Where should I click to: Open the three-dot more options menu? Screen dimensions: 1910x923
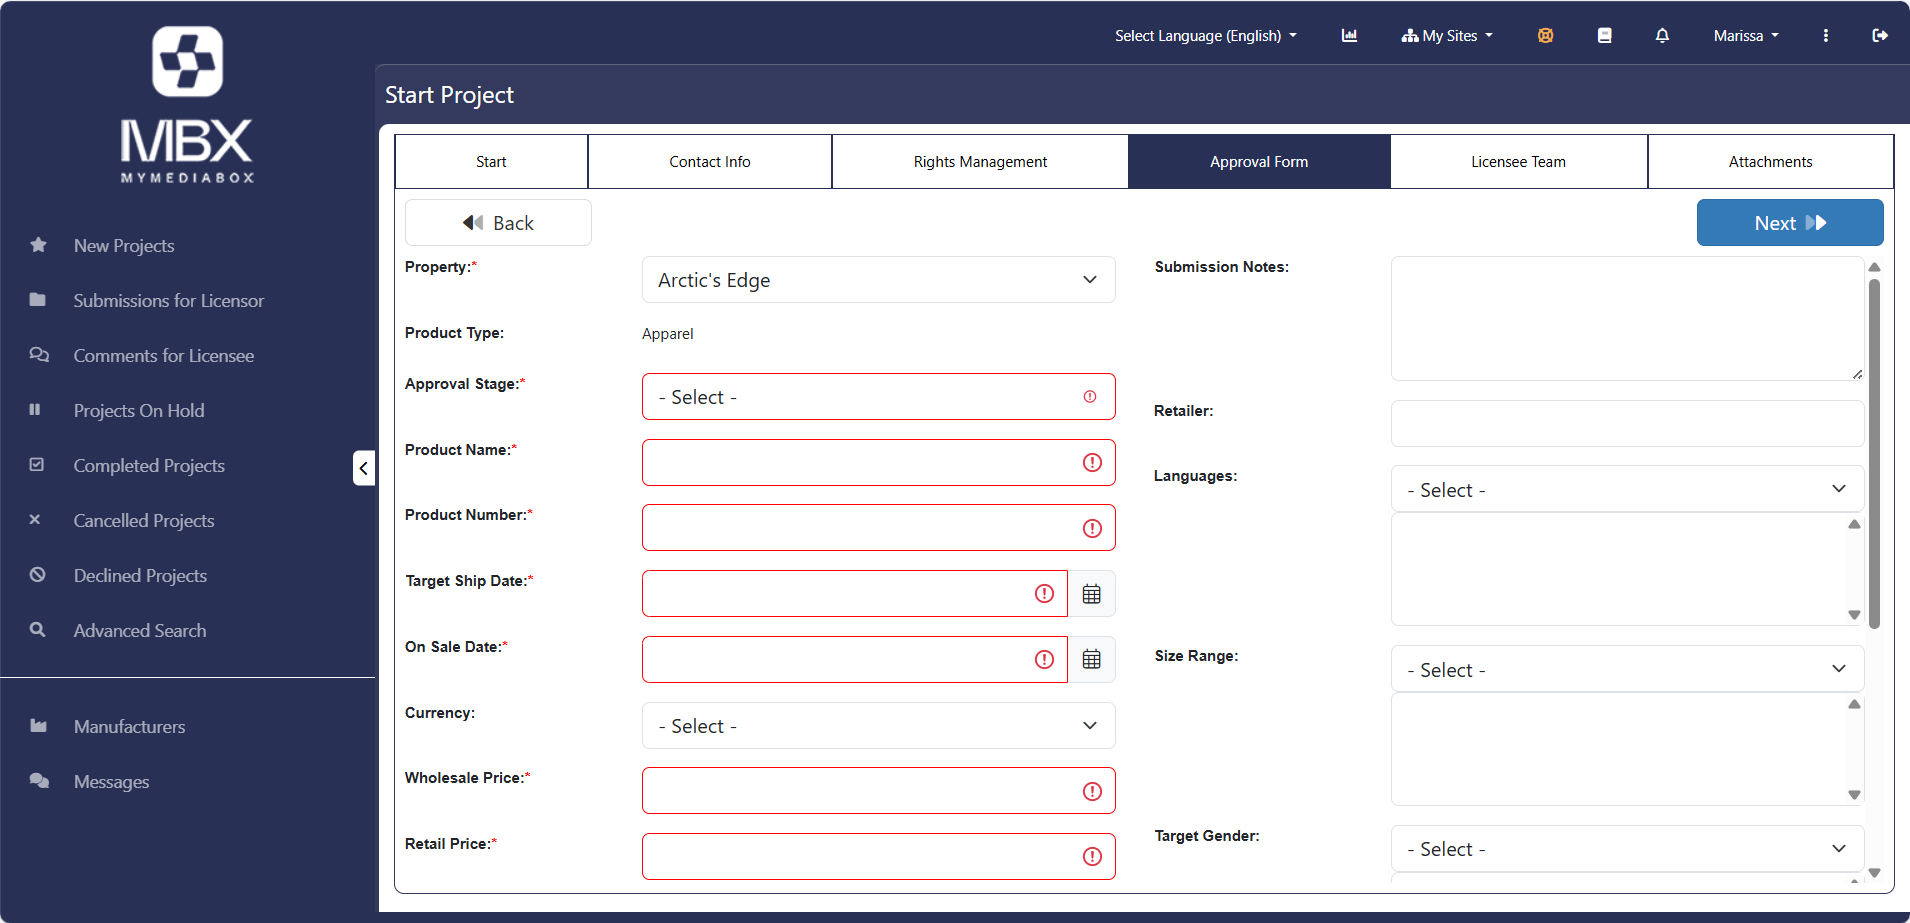click(1825, 35)
